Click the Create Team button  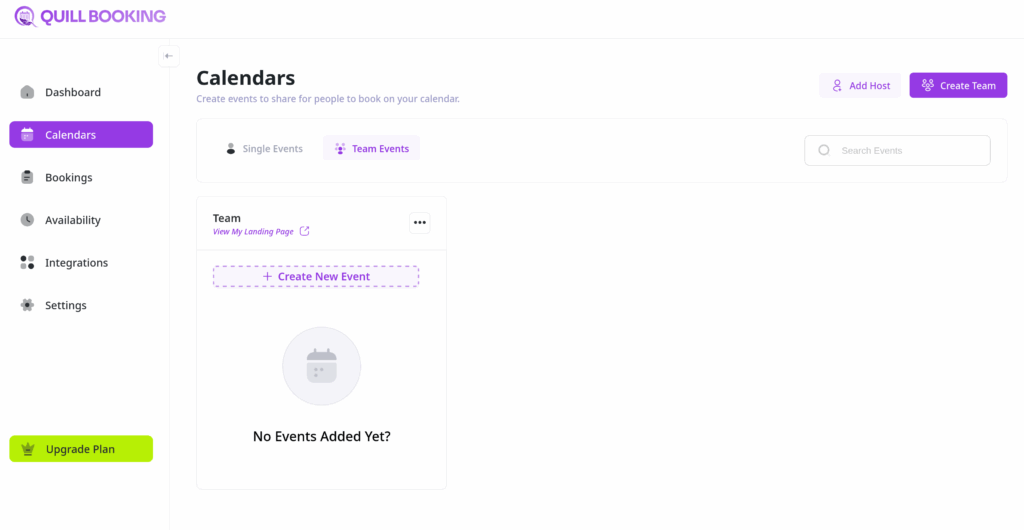tap(958, 86)
